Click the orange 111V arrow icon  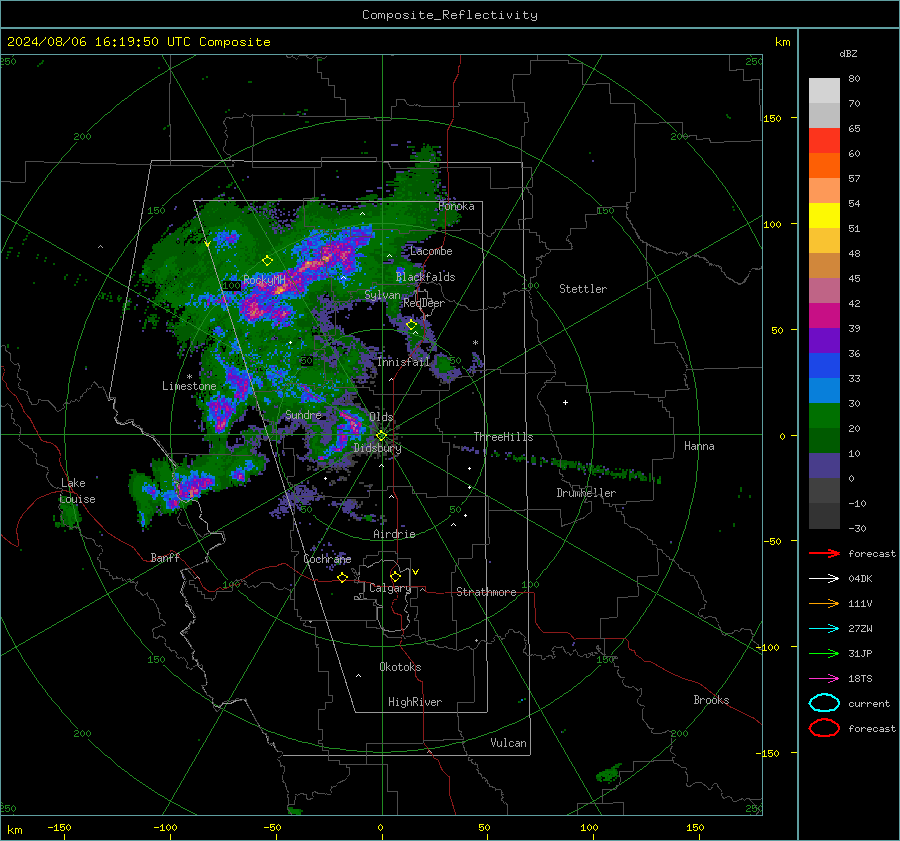tap(824, 603)
